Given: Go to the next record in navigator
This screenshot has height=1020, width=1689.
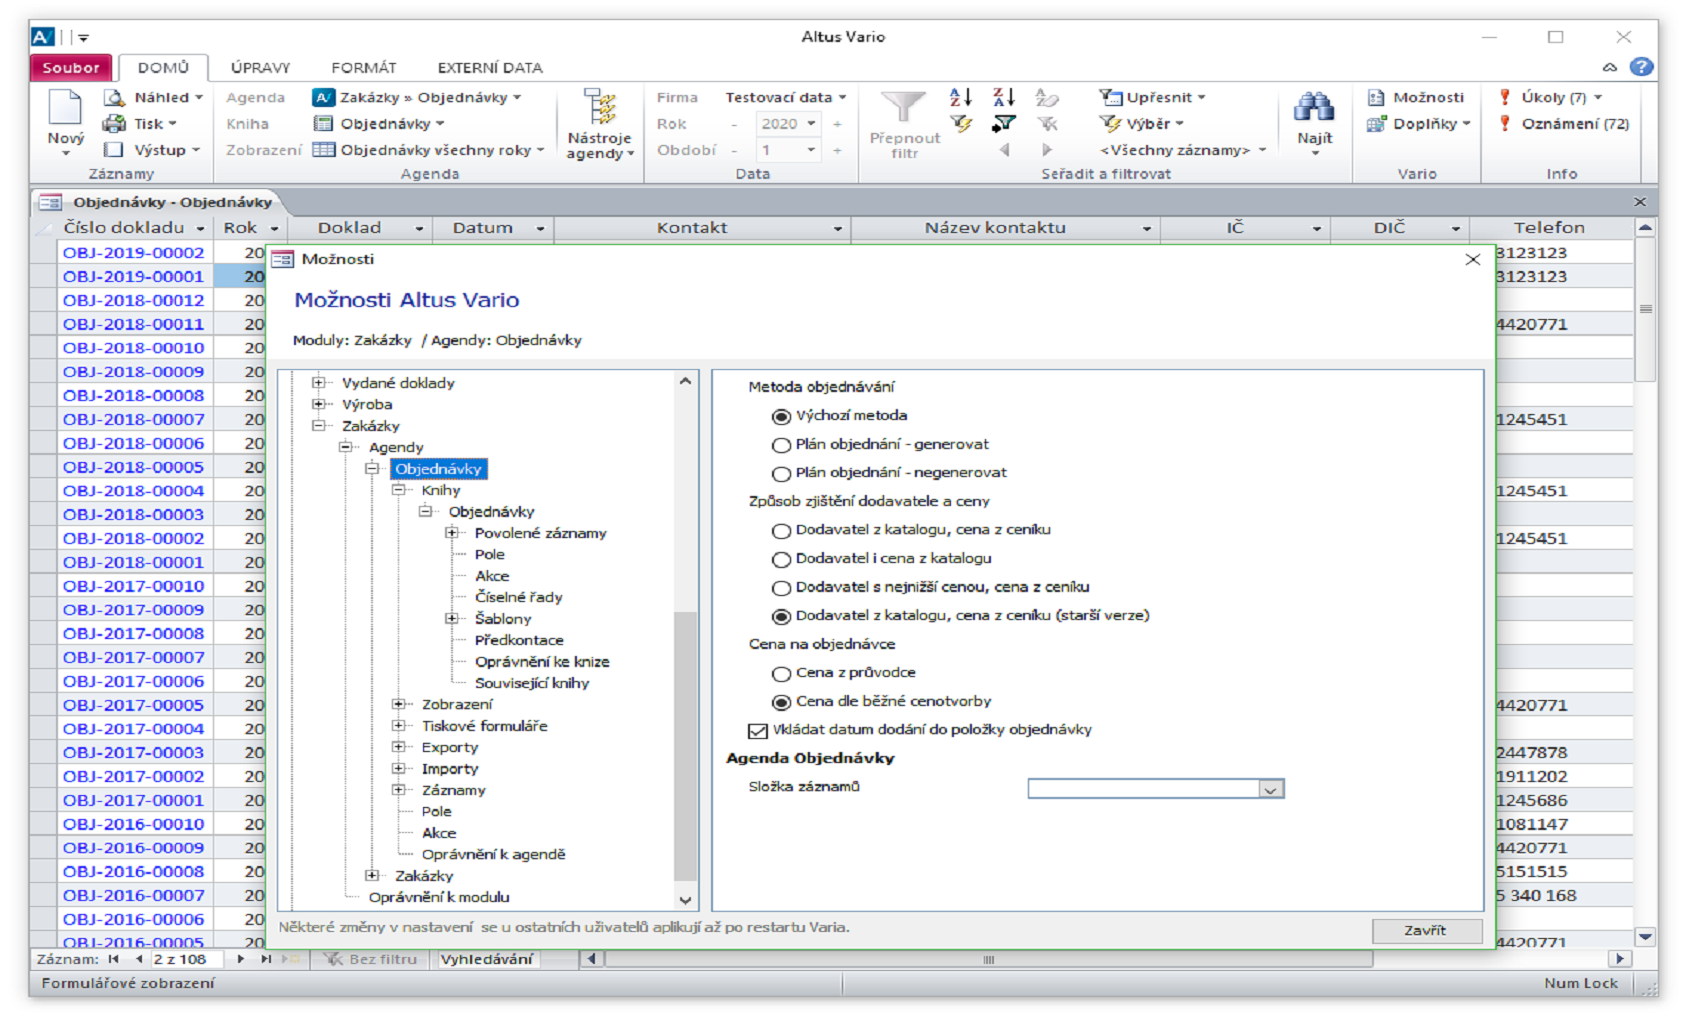Looking at the screenshot, I should pos(240,959).
